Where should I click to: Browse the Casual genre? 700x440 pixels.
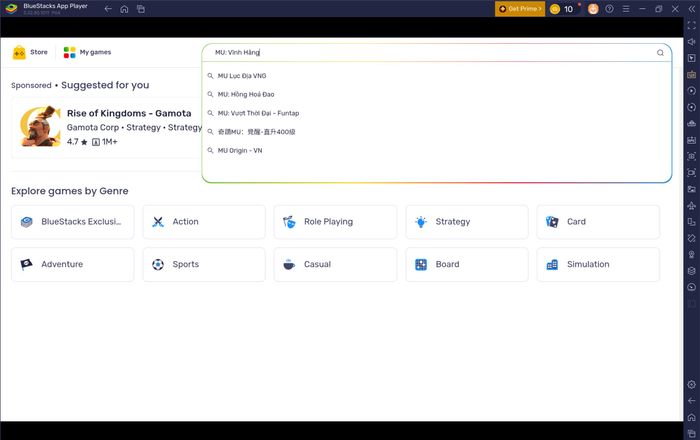[x=335, y=265]
